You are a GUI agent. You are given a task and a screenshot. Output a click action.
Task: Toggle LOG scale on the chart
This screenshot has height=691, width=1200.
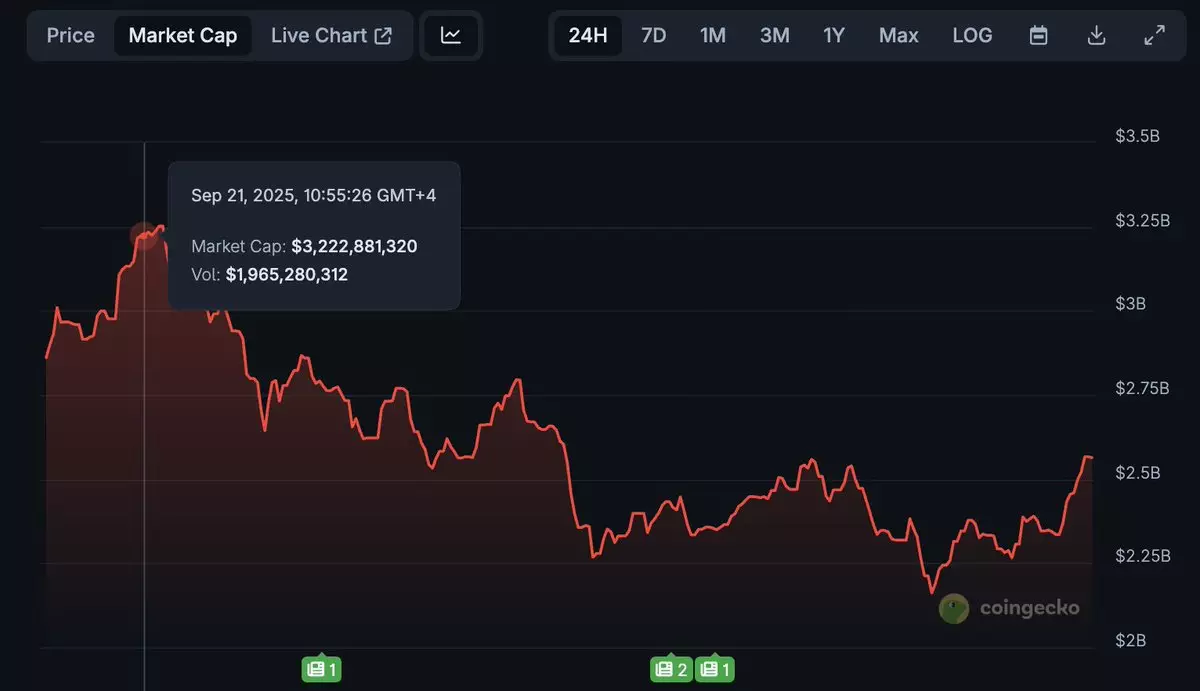972,36
